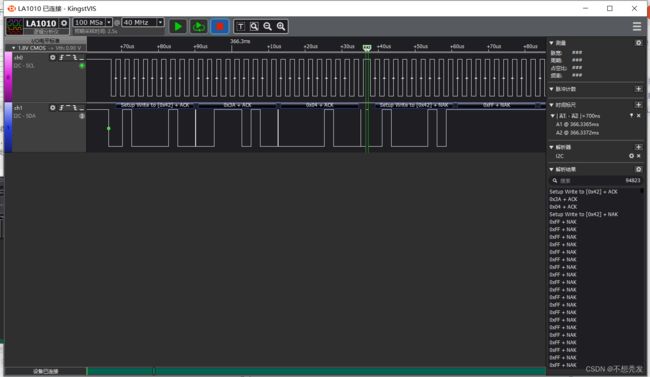Screen dimensions: 650x377
Task: Collapse the time ruler panel
Action: 551,105
